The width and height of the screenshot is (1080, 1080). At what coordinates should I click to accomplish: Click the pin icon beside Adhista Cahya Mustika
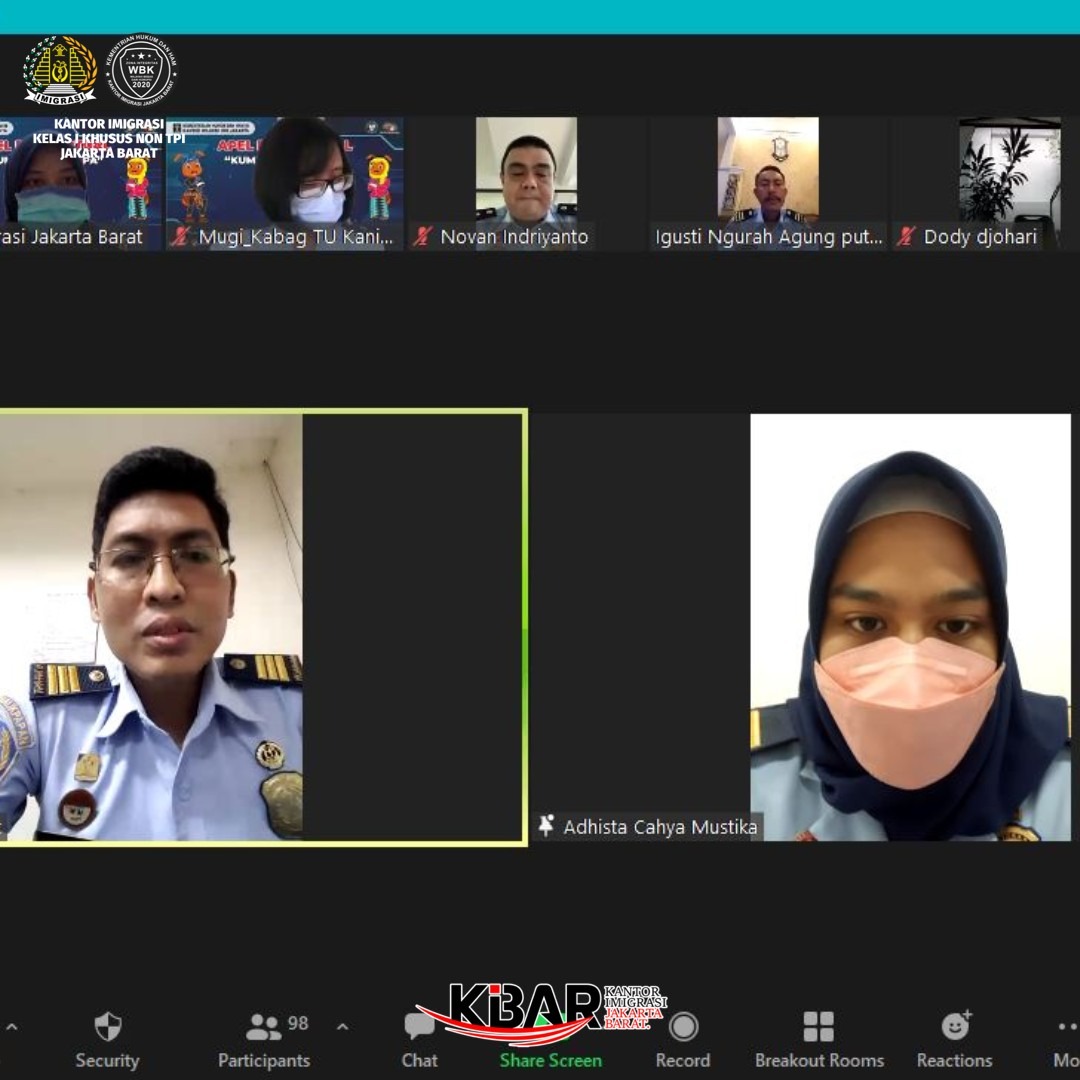(546, 825)
